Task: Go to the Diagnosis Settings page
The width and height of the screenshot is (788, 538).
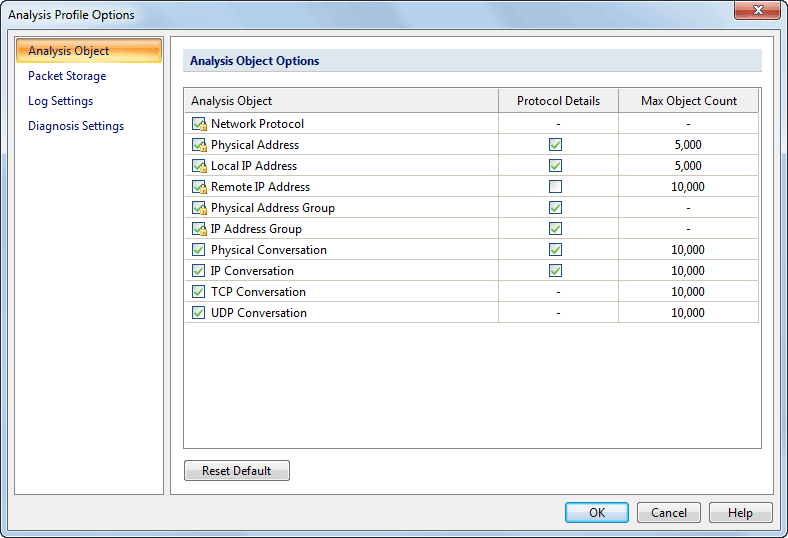Action: tap(76, 126)
